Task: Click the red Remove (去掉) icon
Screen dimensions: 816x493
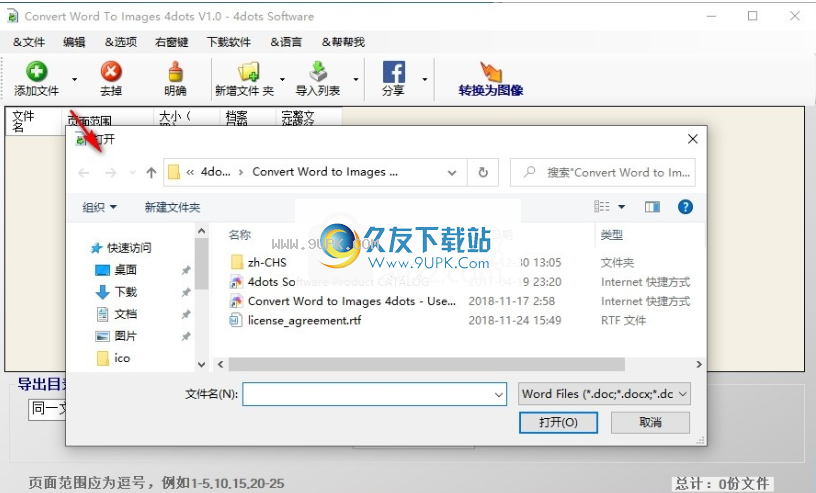Action: [x=111, y=72]
